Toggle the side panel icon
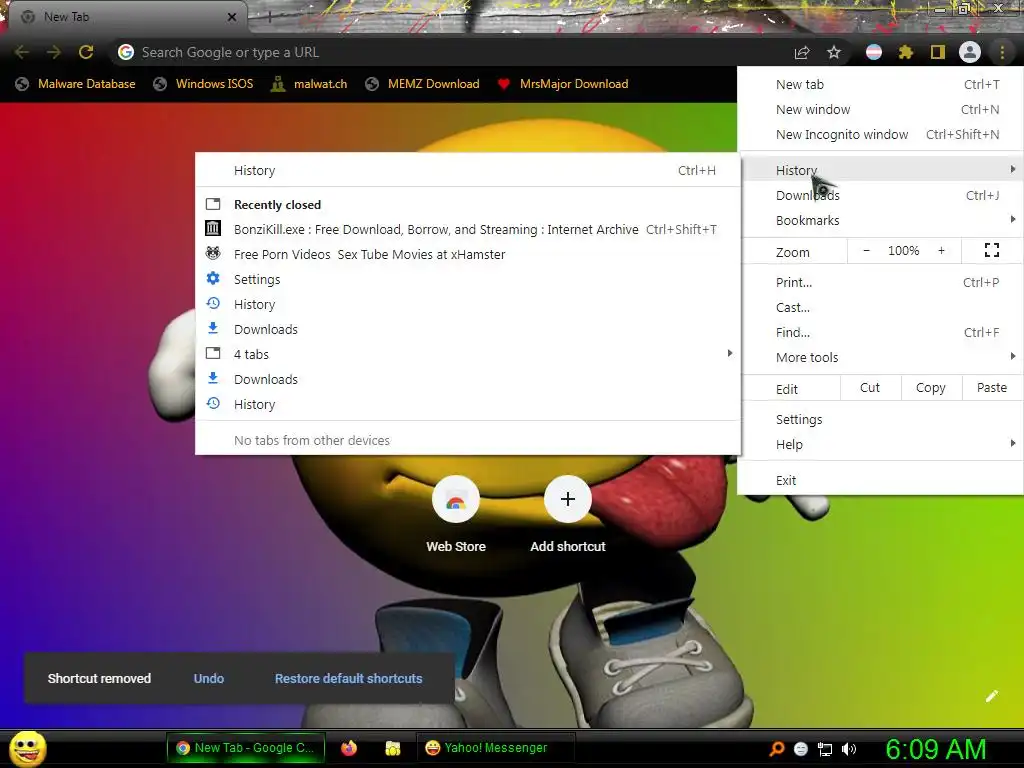The width and height of the screenshot is (1024, 768). [x=938, y=52]
